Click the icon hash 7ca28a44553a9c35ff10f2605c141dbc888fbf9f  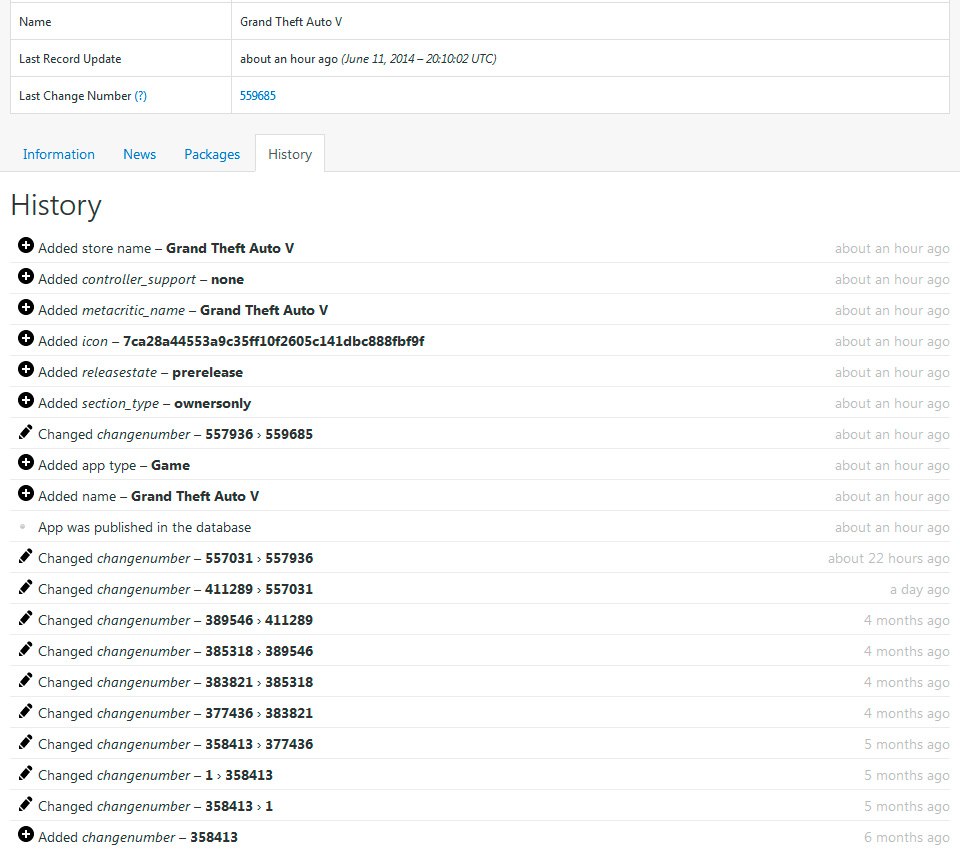point(274,341)
